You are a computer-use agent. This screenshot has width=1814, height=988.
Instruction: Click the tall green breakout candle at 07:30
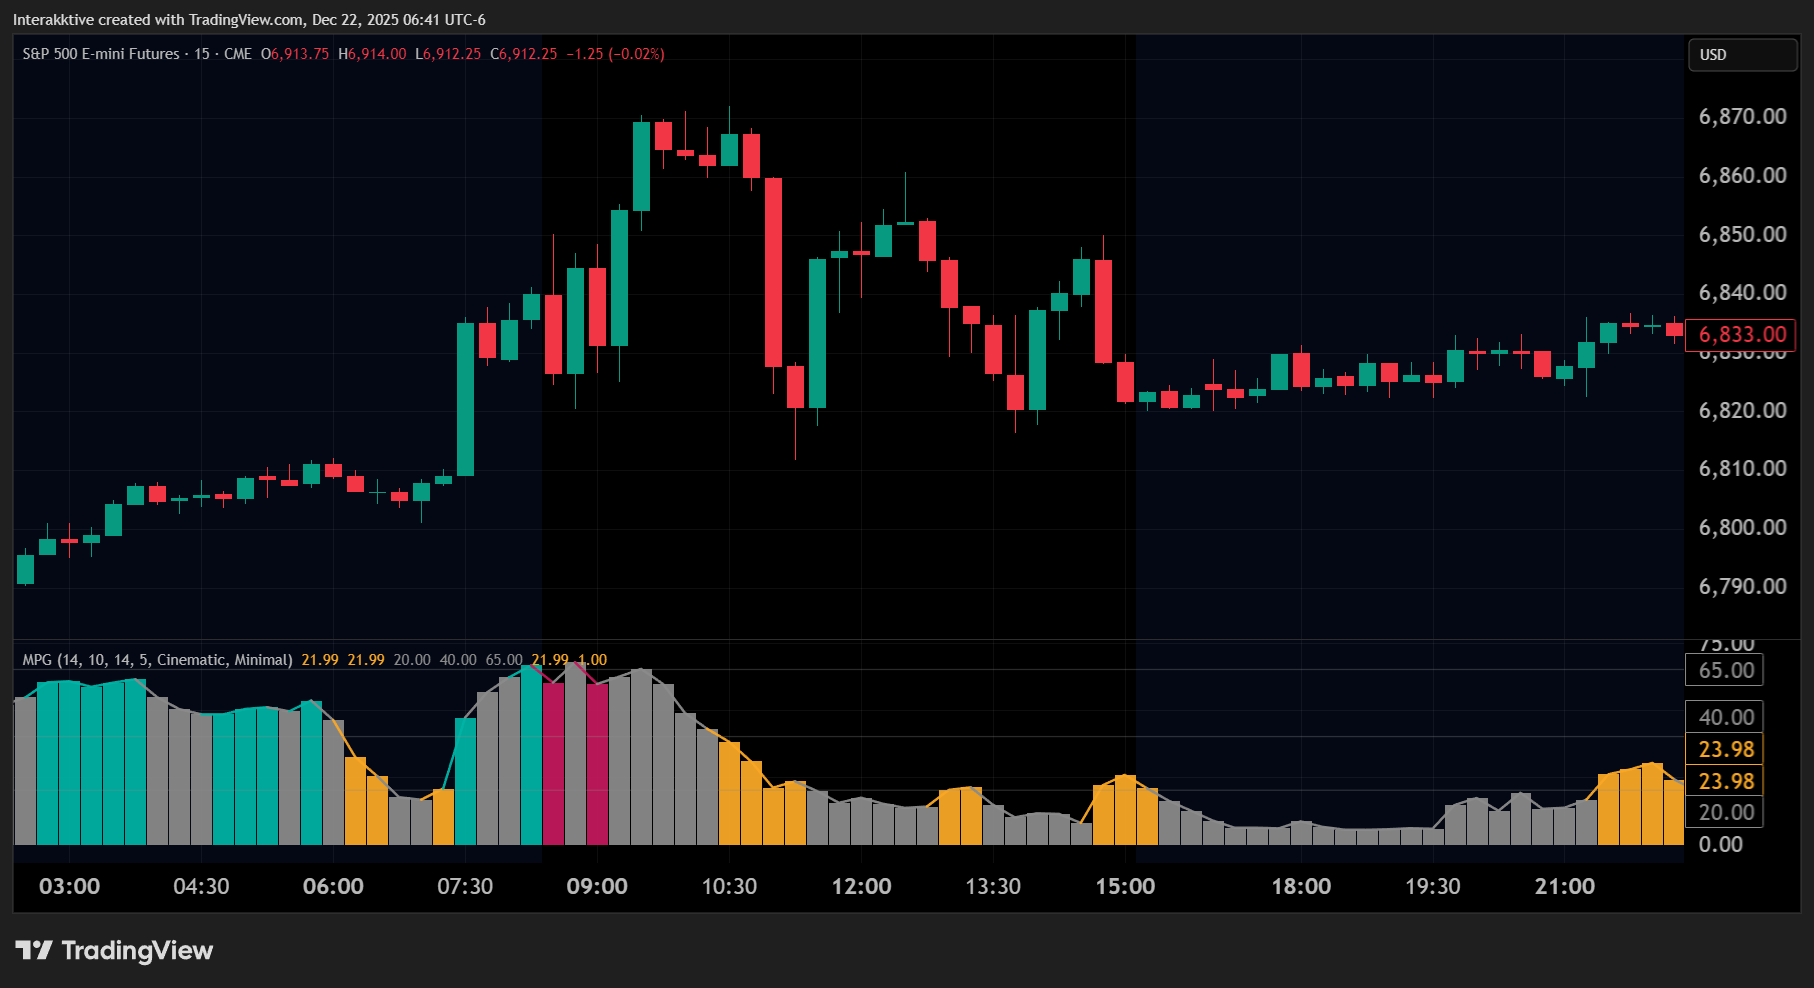(466, 399)
